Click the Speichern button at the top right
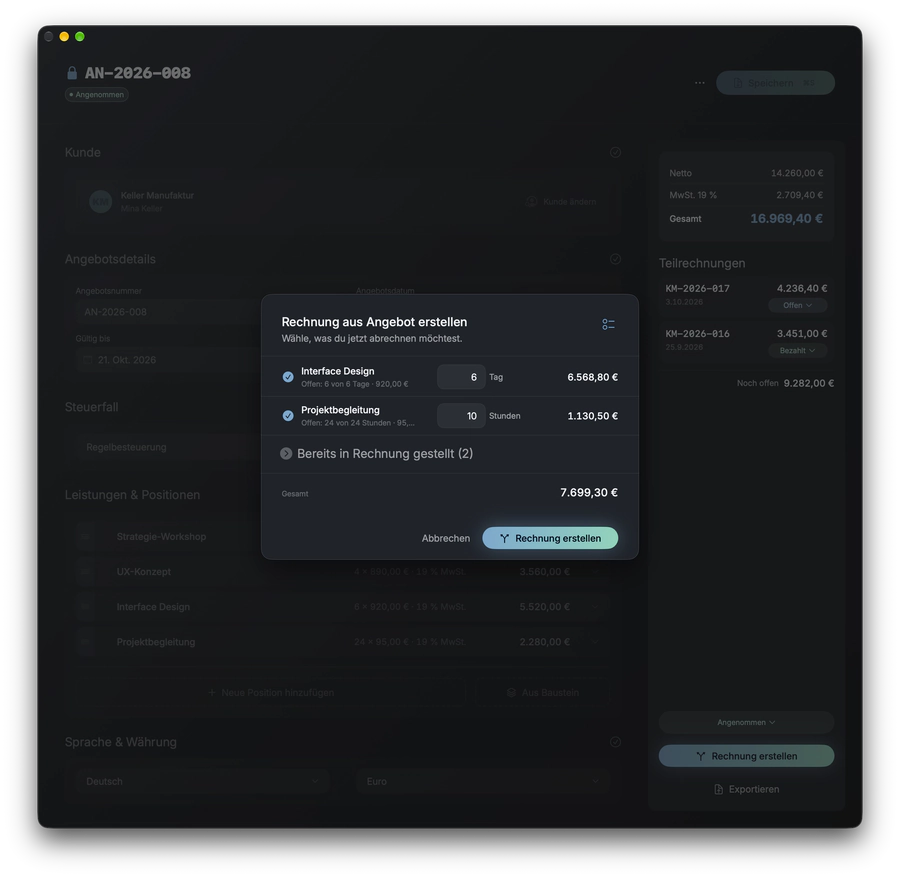The image size is (900, 878). click(x=775, y=83)
